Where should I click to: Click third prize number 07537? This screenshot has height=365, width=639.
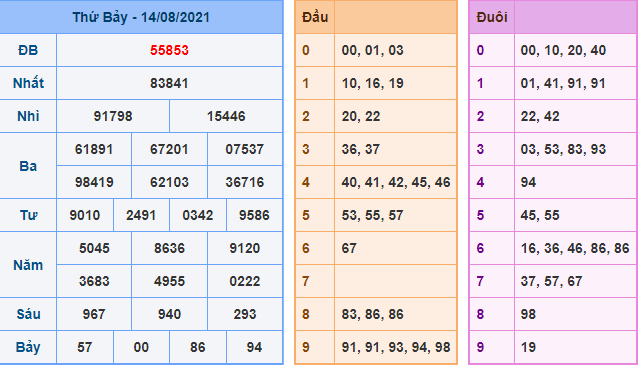(x=245, y=150)
